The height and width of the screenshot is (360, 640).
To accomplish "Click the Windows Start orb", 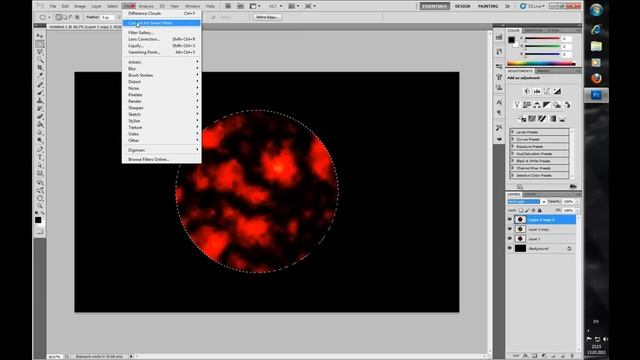I will coord(596,10).
